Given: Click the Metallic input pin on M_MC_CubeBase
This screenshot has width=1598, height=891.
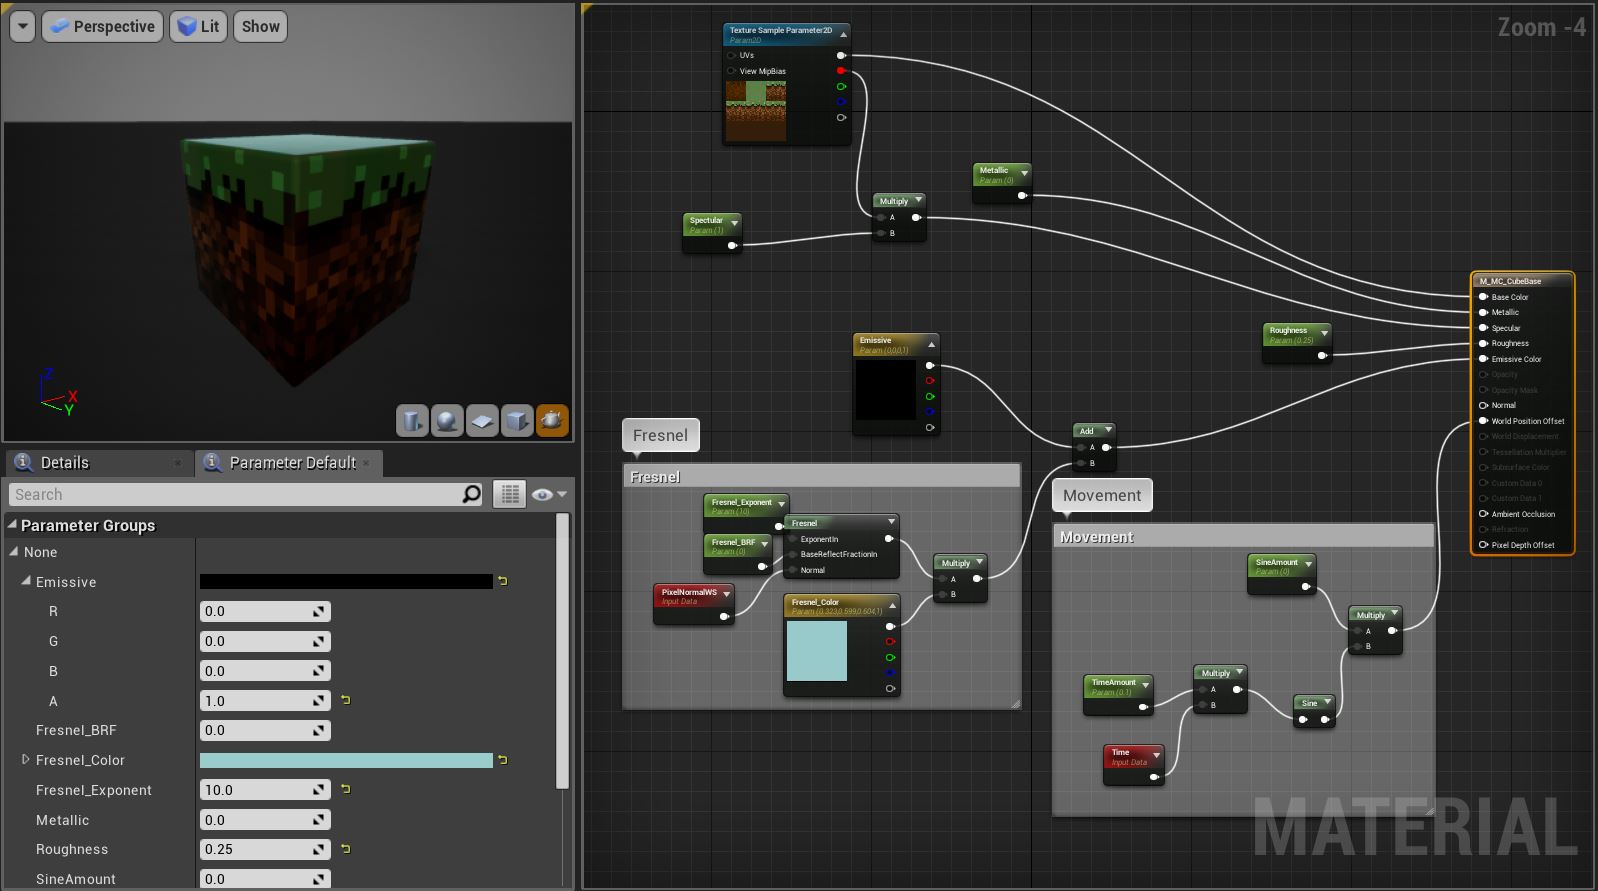Looking at the screenshot, I should tap(1483, 312).
